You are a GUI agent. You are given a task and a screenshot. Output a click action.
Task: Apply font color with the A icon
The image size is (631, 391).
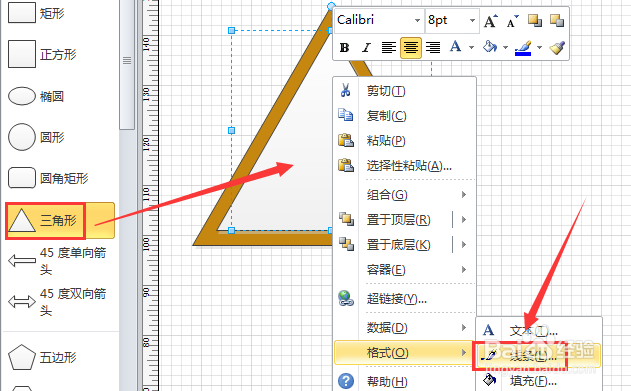click(456, 47)
